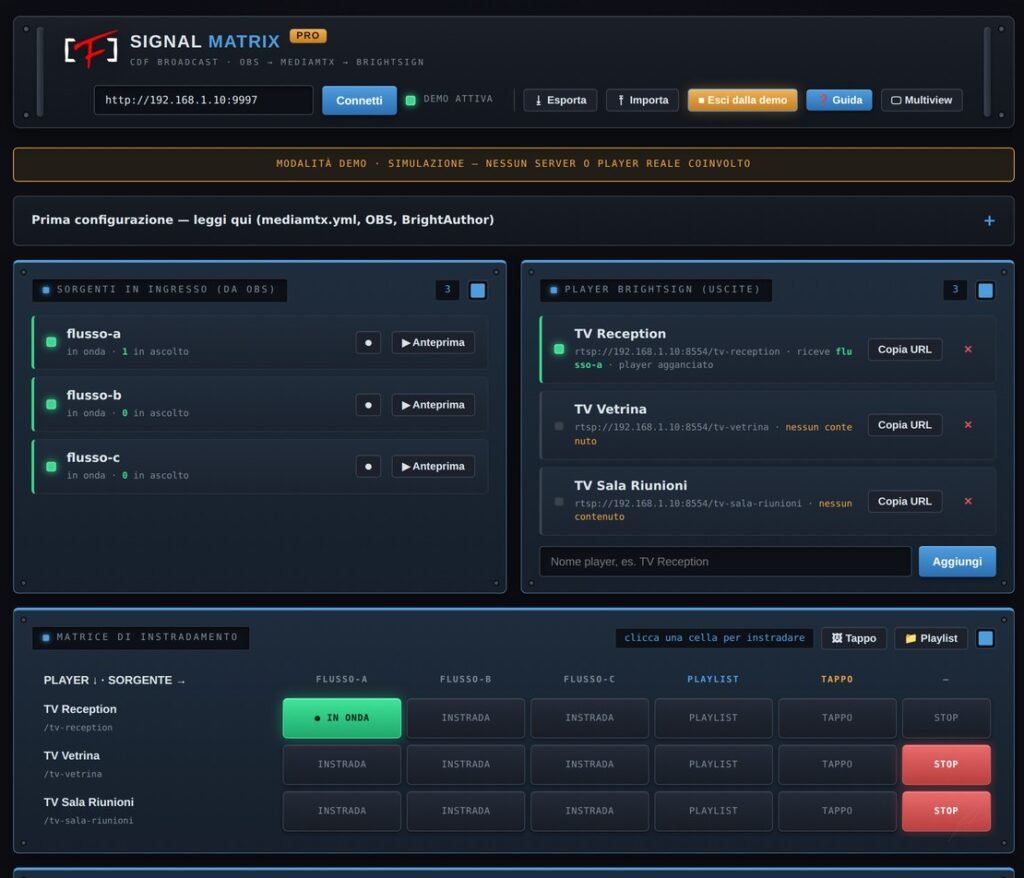This screenshot has width=1024, height=878.
Task: Open the Guida help button
Action: tap(839, 100)
